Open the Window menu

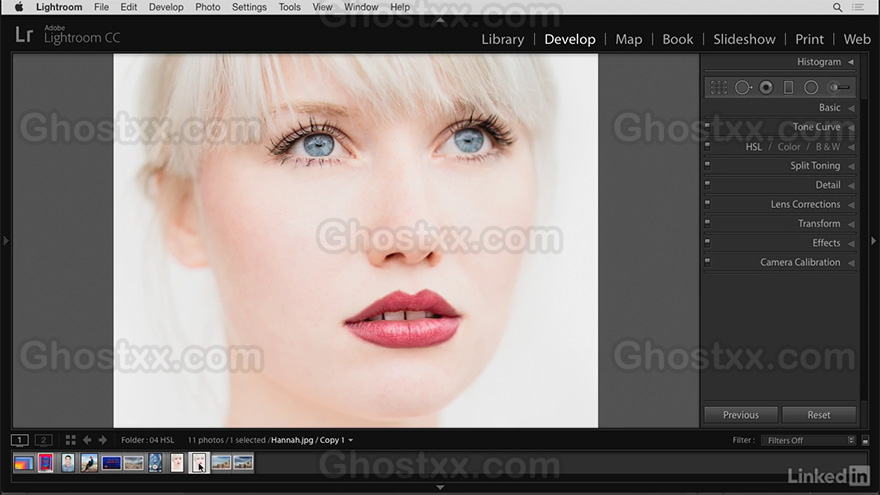pos(361,7)
